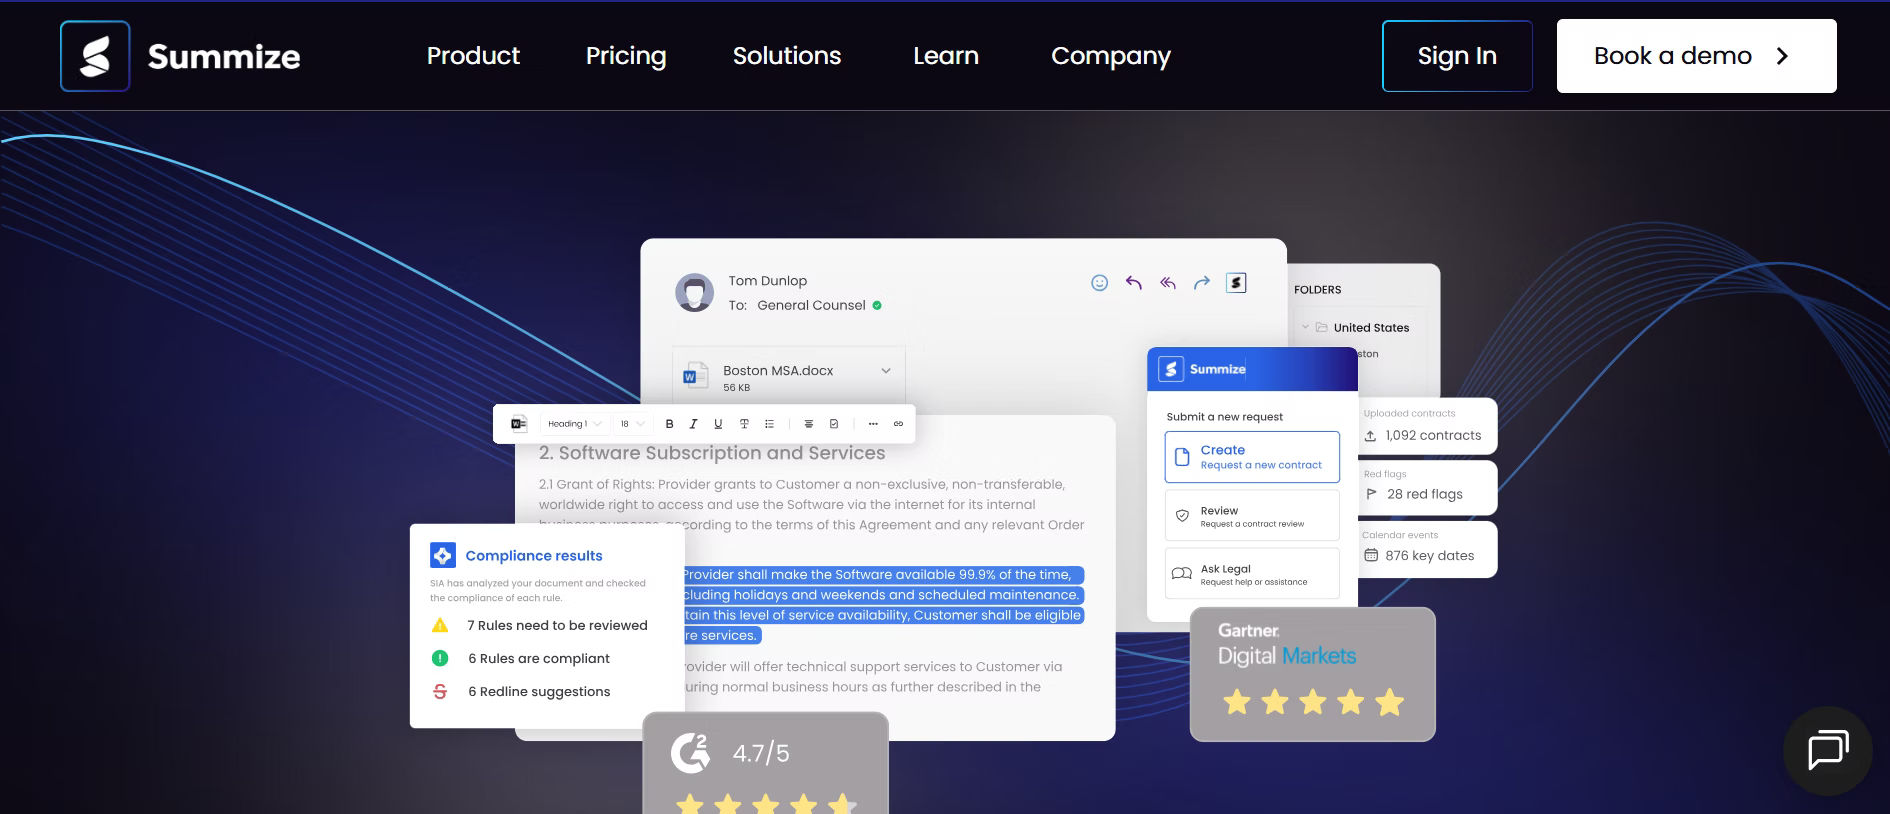Open the Company menu
Screen dimensions: 1890x814
pyautogui.click(x=1111, y=56)
